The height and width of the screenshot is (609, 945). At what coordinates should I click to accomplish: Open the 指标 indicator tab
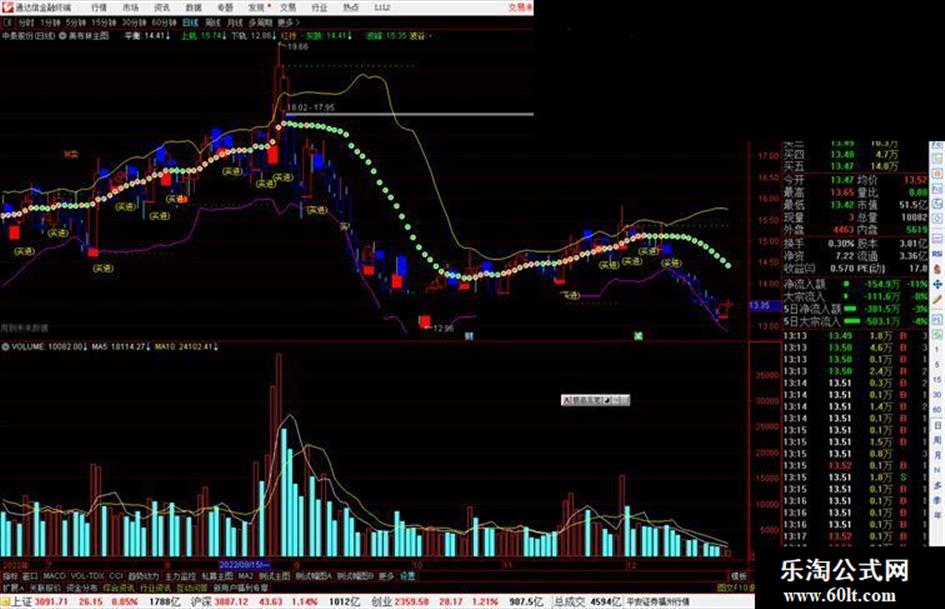tap(10, 576)
